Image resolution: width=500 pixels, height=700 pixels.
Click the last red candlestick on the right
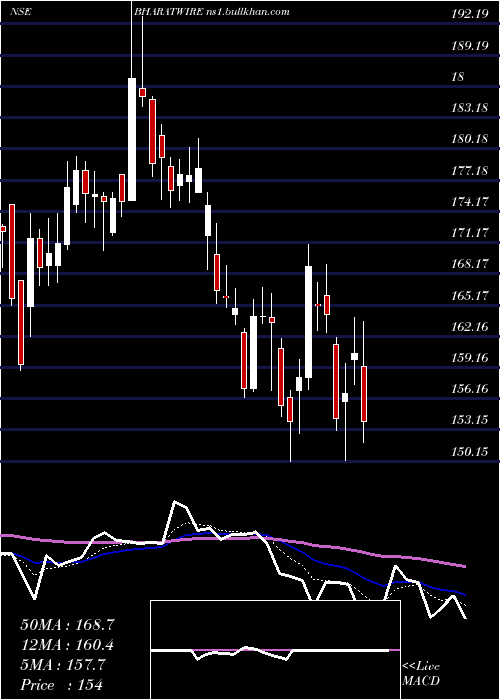pos(364,394)
